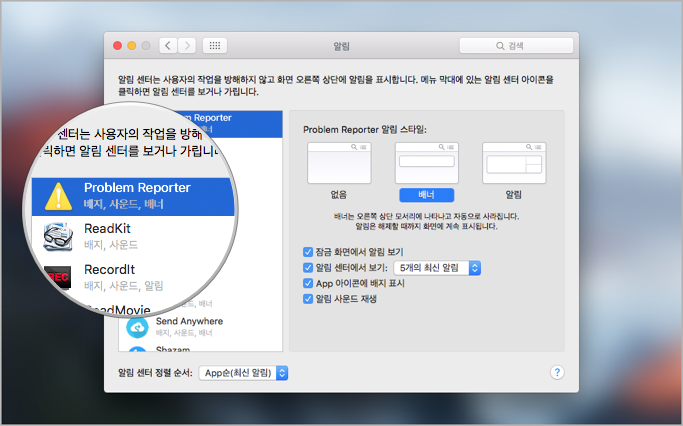This screenshot has height=426, width=683.
Task: Focus the 검색 search field
Action: click(x=516, y=46)
